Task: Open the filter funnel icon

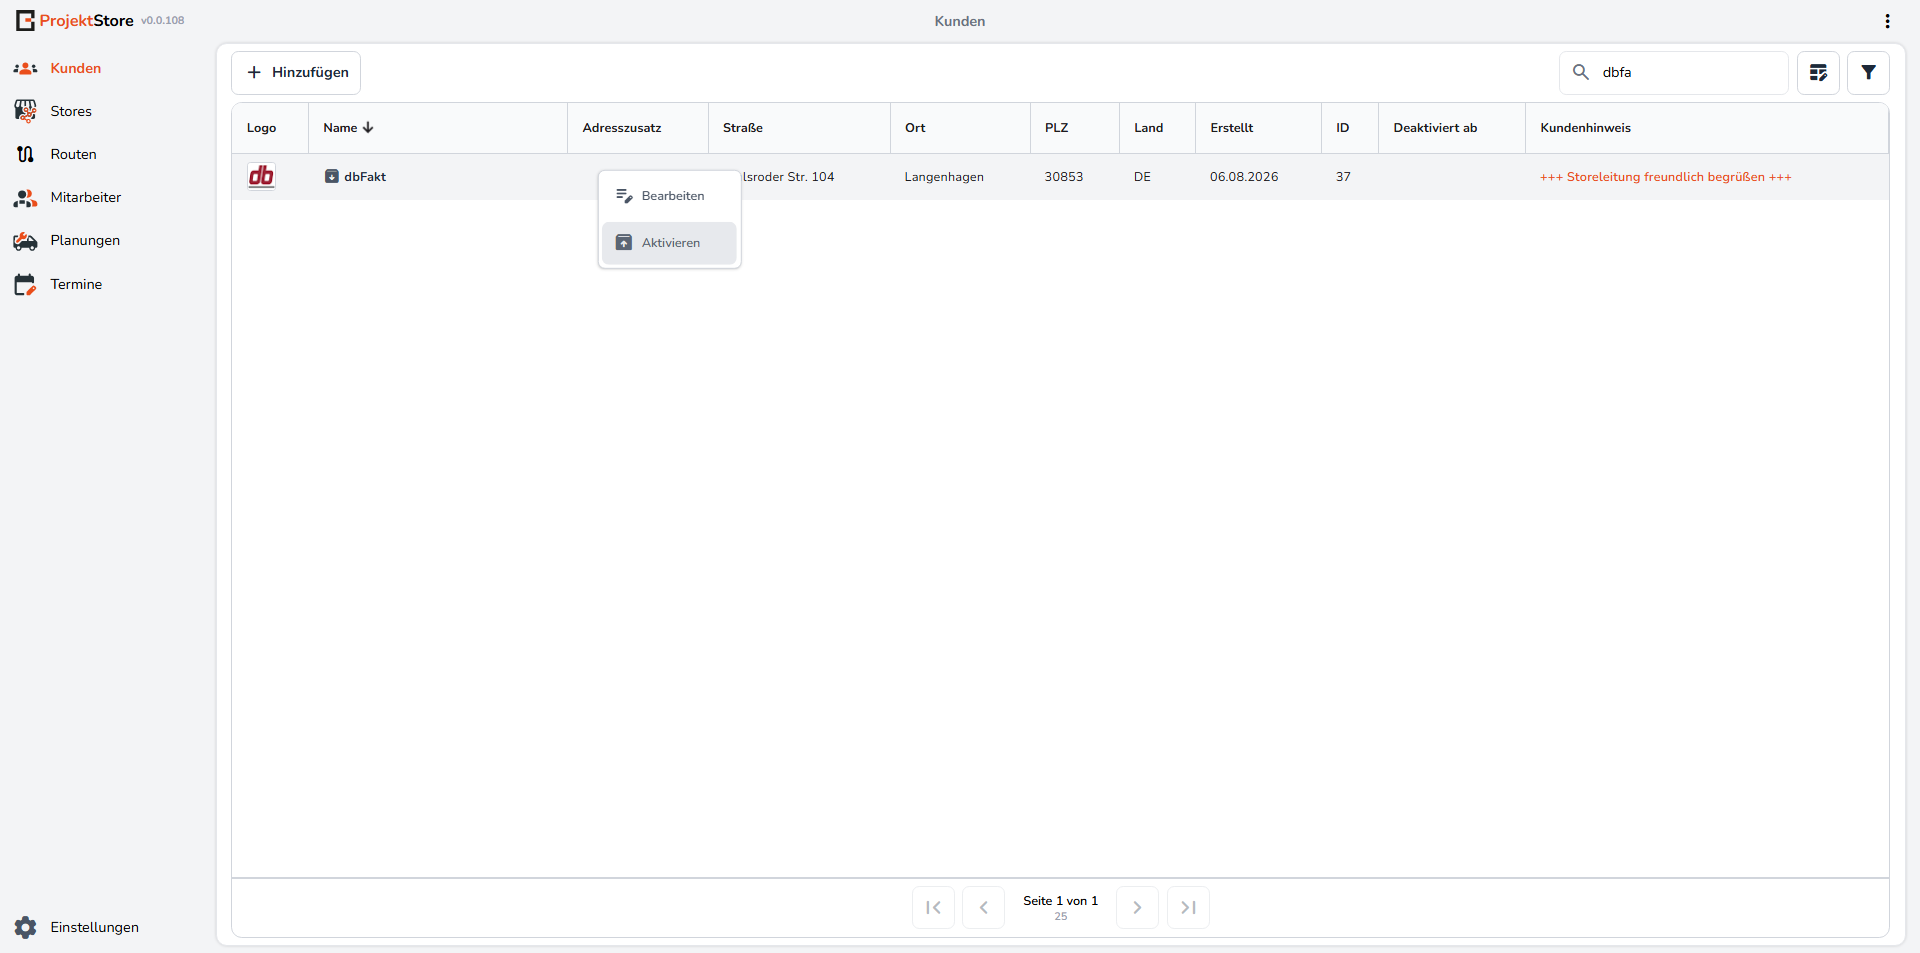Action: [x=1868, y=73]
